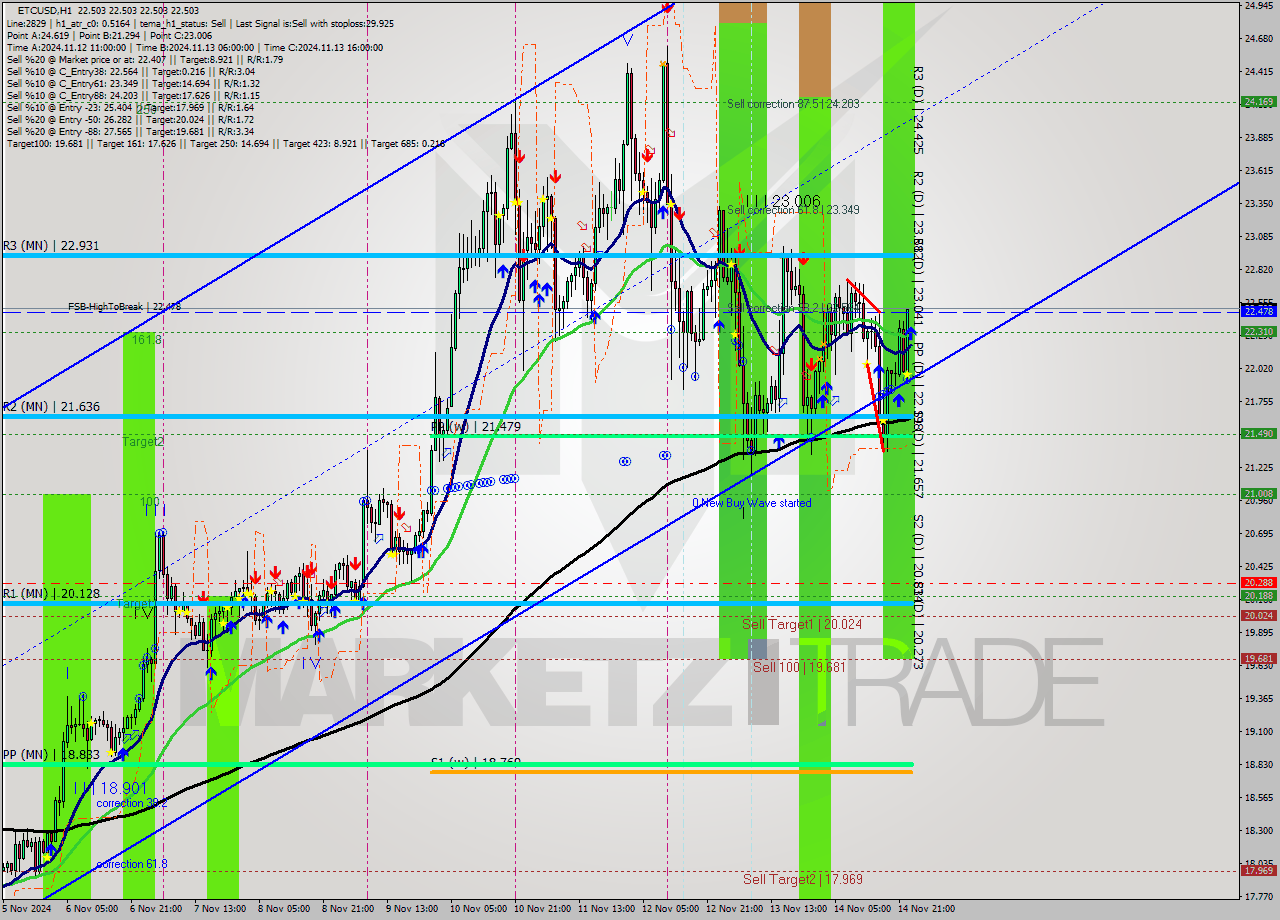Click the 'Sell 100 | 19.681' label
This screenshot has height=920, width=1280.
click(799, 666)
